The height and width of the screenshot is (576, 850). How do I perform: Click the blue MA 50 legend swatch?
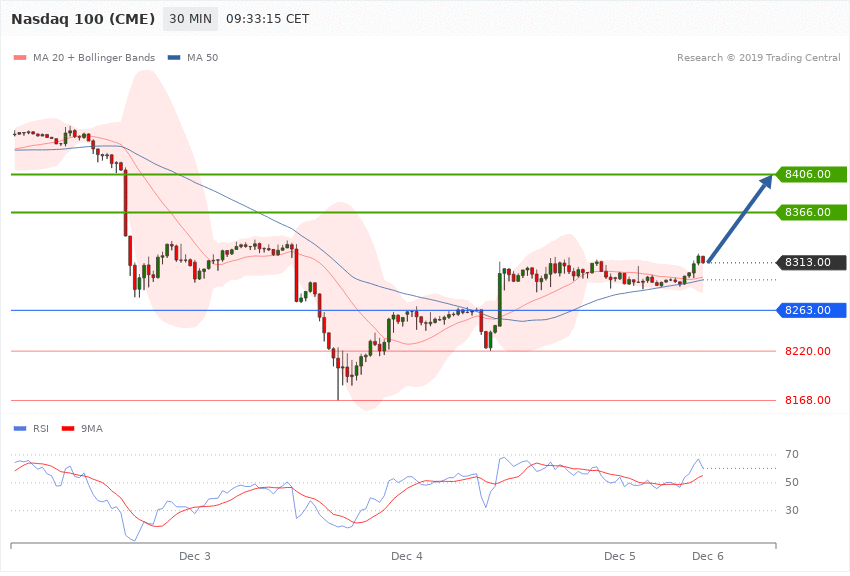click(174, 57)
